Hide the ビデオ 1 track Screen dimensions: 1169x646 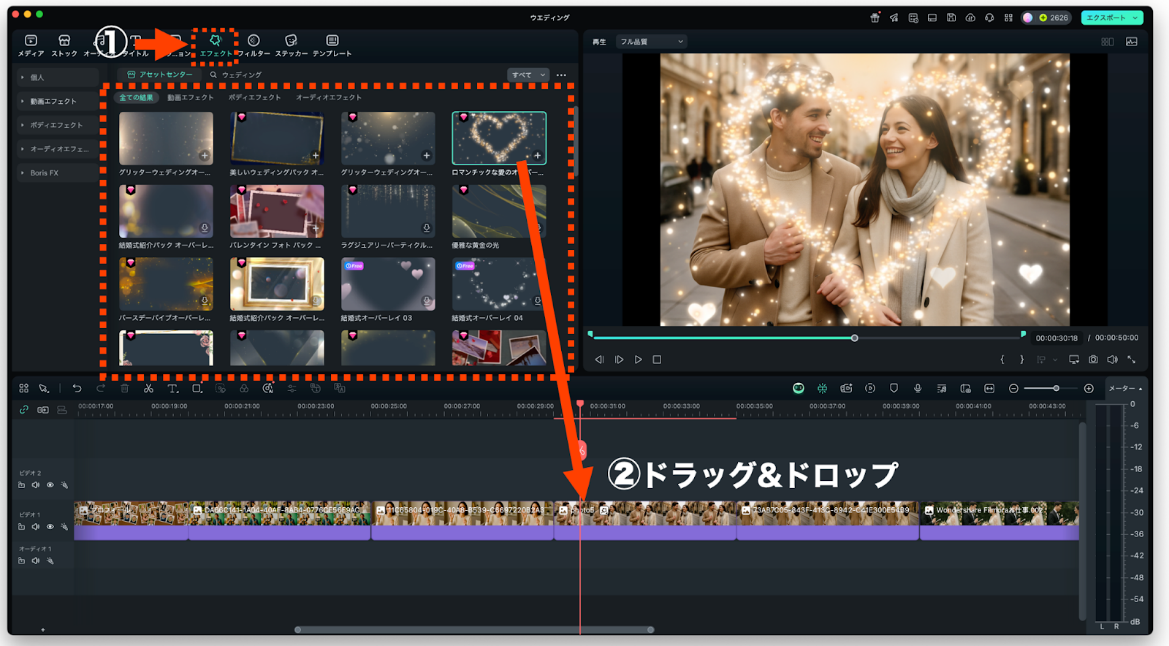(50, 527)
